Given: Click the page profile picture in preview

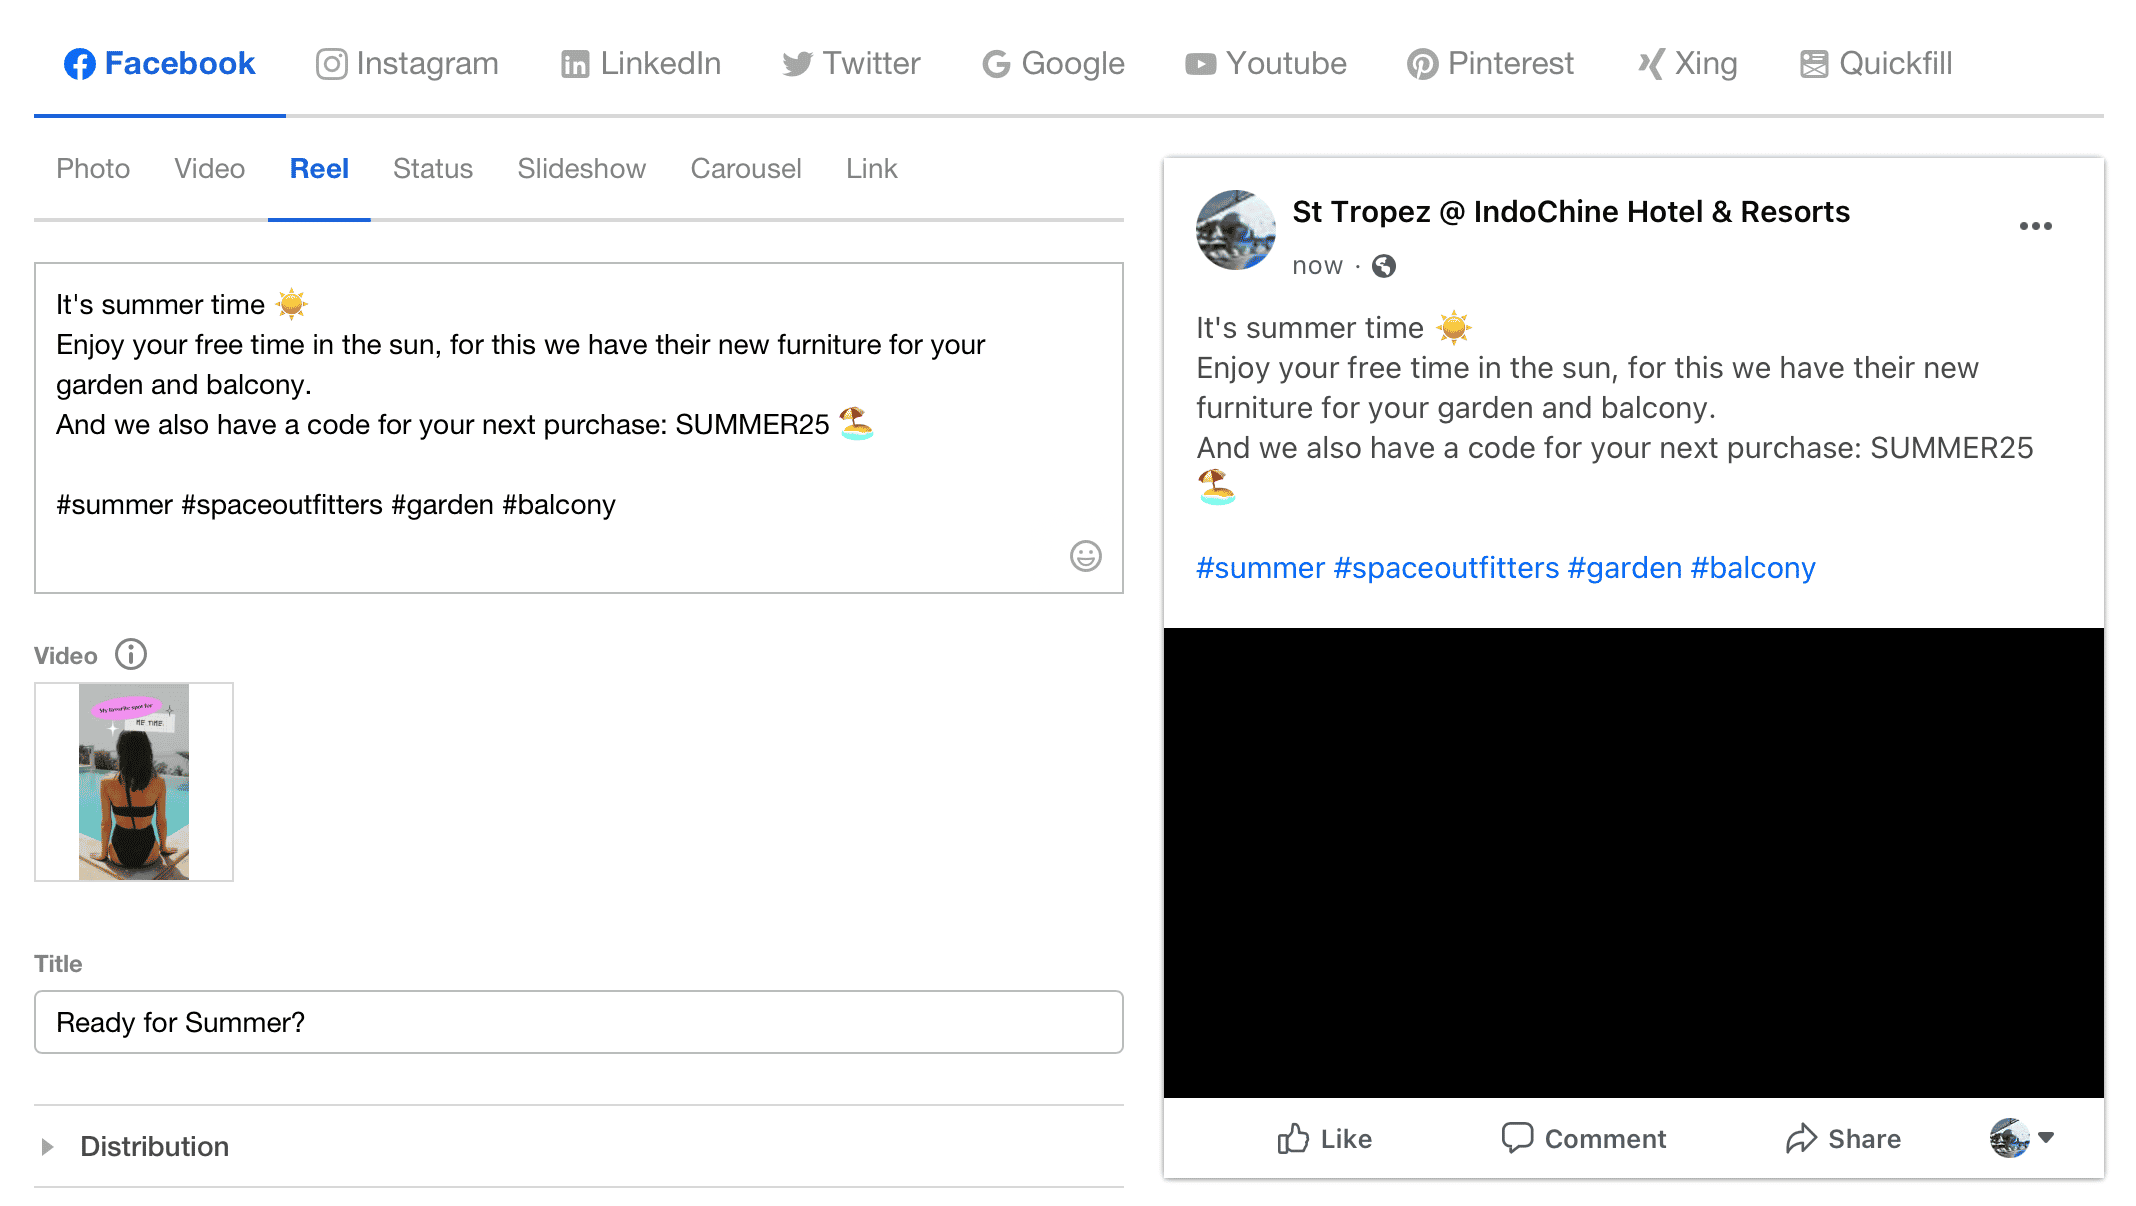Looking at the screenshot, I should [1236, 230].
